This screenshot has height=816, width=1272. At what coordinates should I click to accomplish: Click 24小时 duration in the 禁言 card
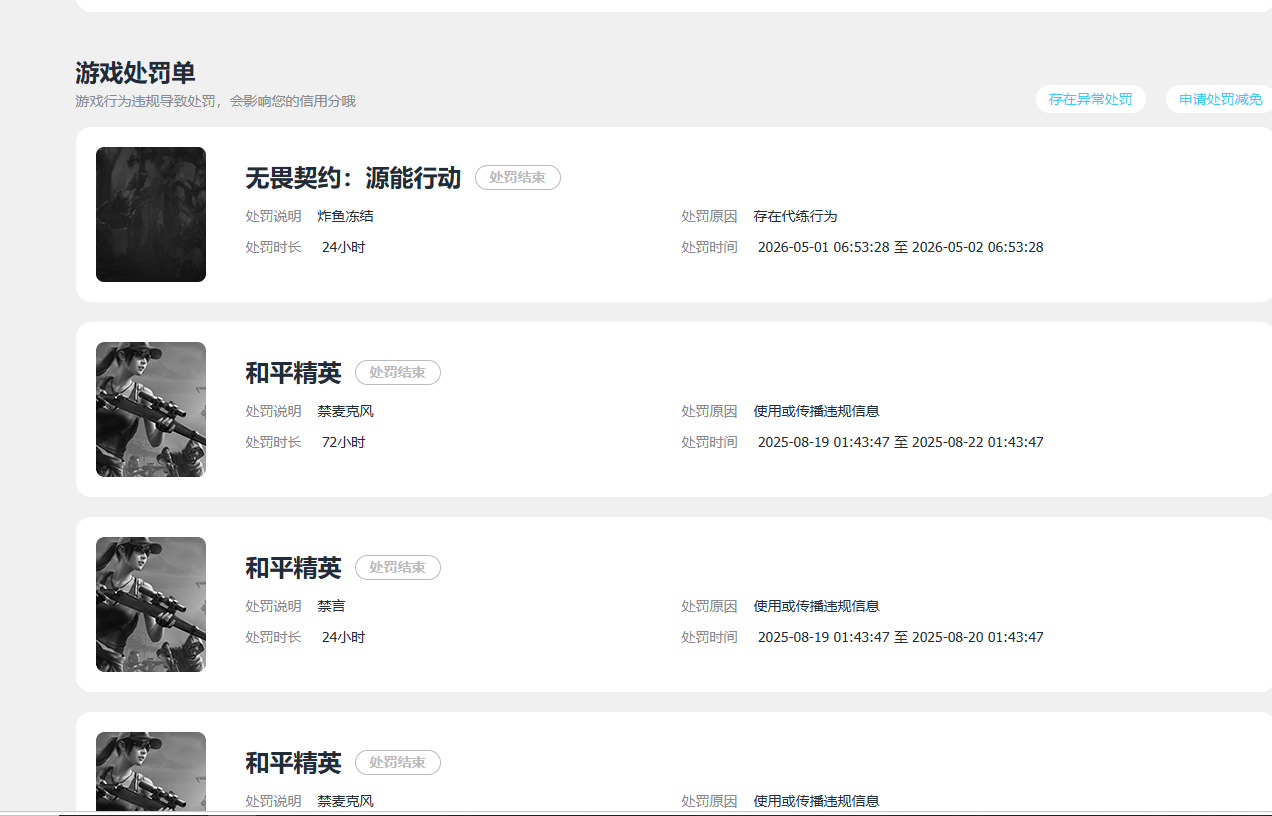pyautogui.click(x=343, y=637)
